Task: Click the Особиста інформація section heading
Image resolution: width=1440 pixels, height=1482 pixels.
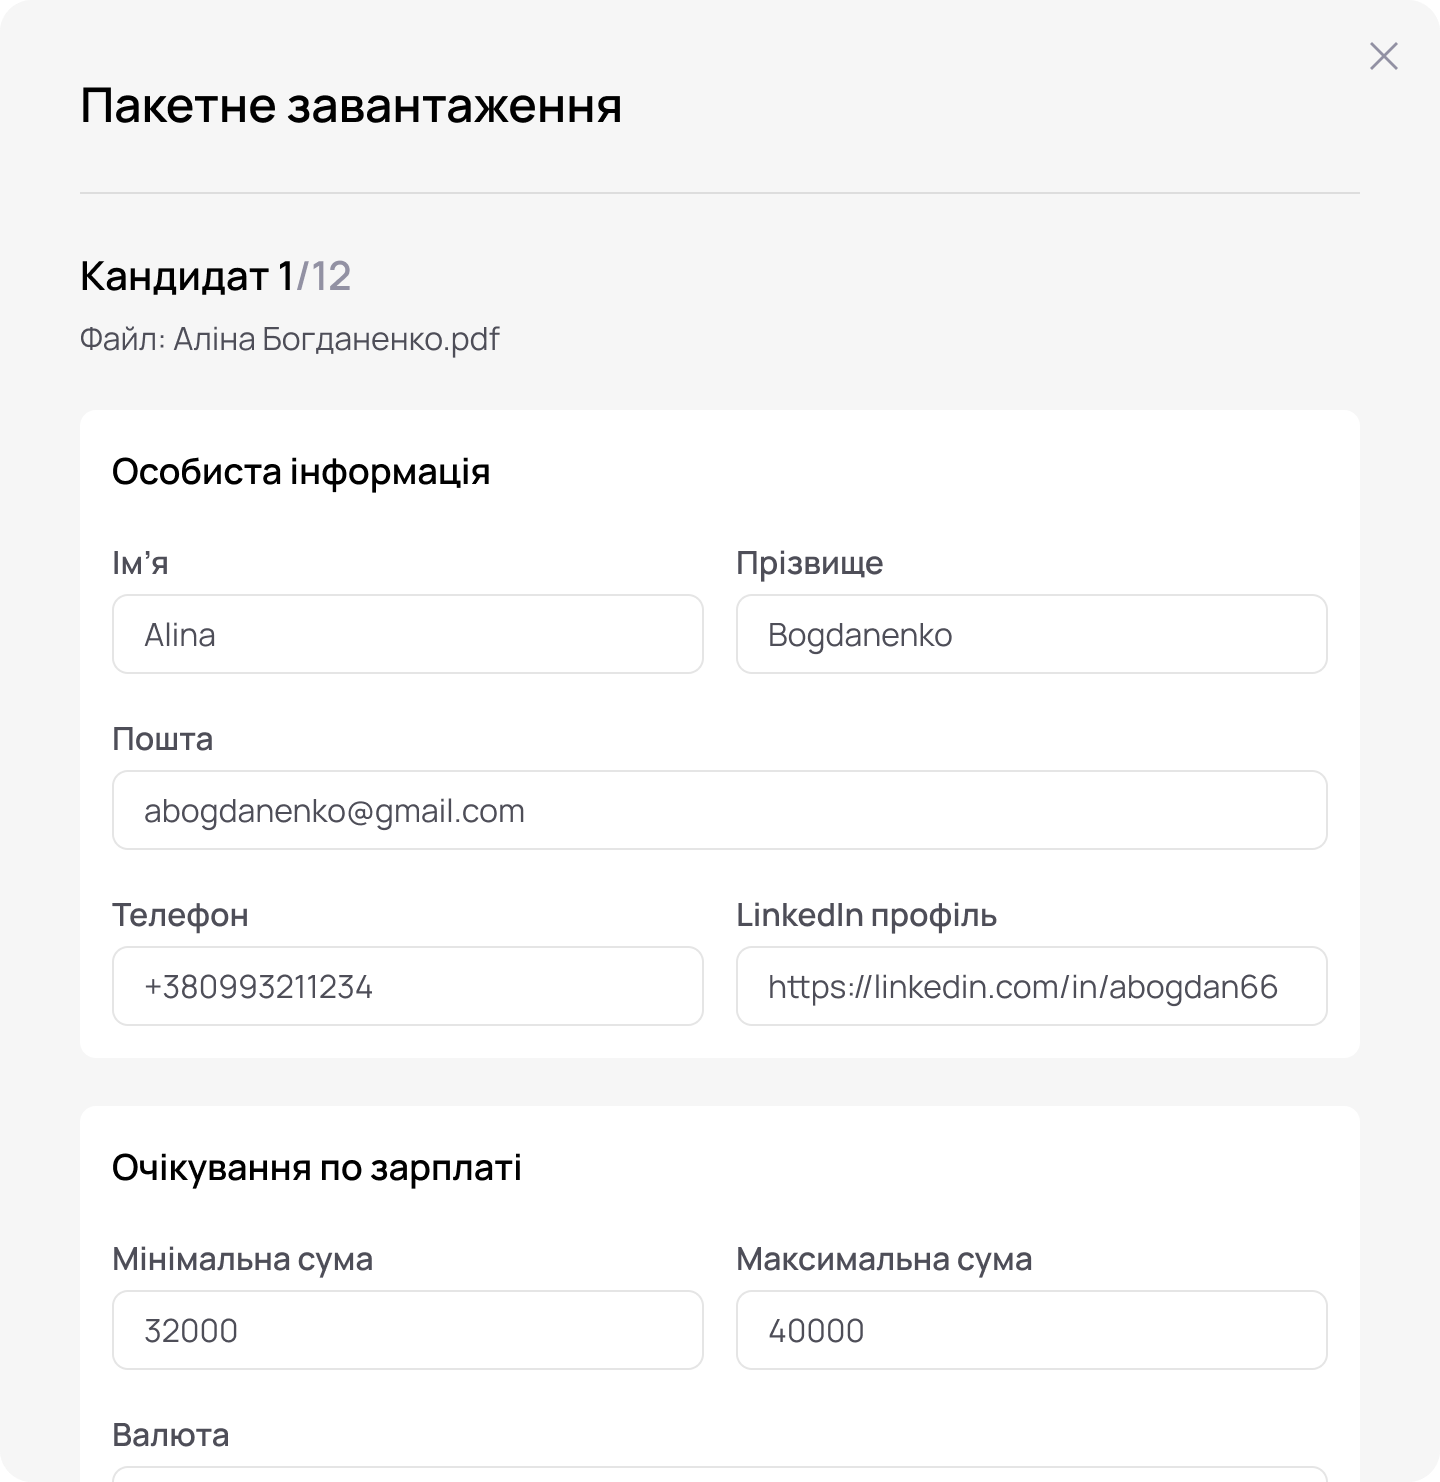Action: click(301, 471)
